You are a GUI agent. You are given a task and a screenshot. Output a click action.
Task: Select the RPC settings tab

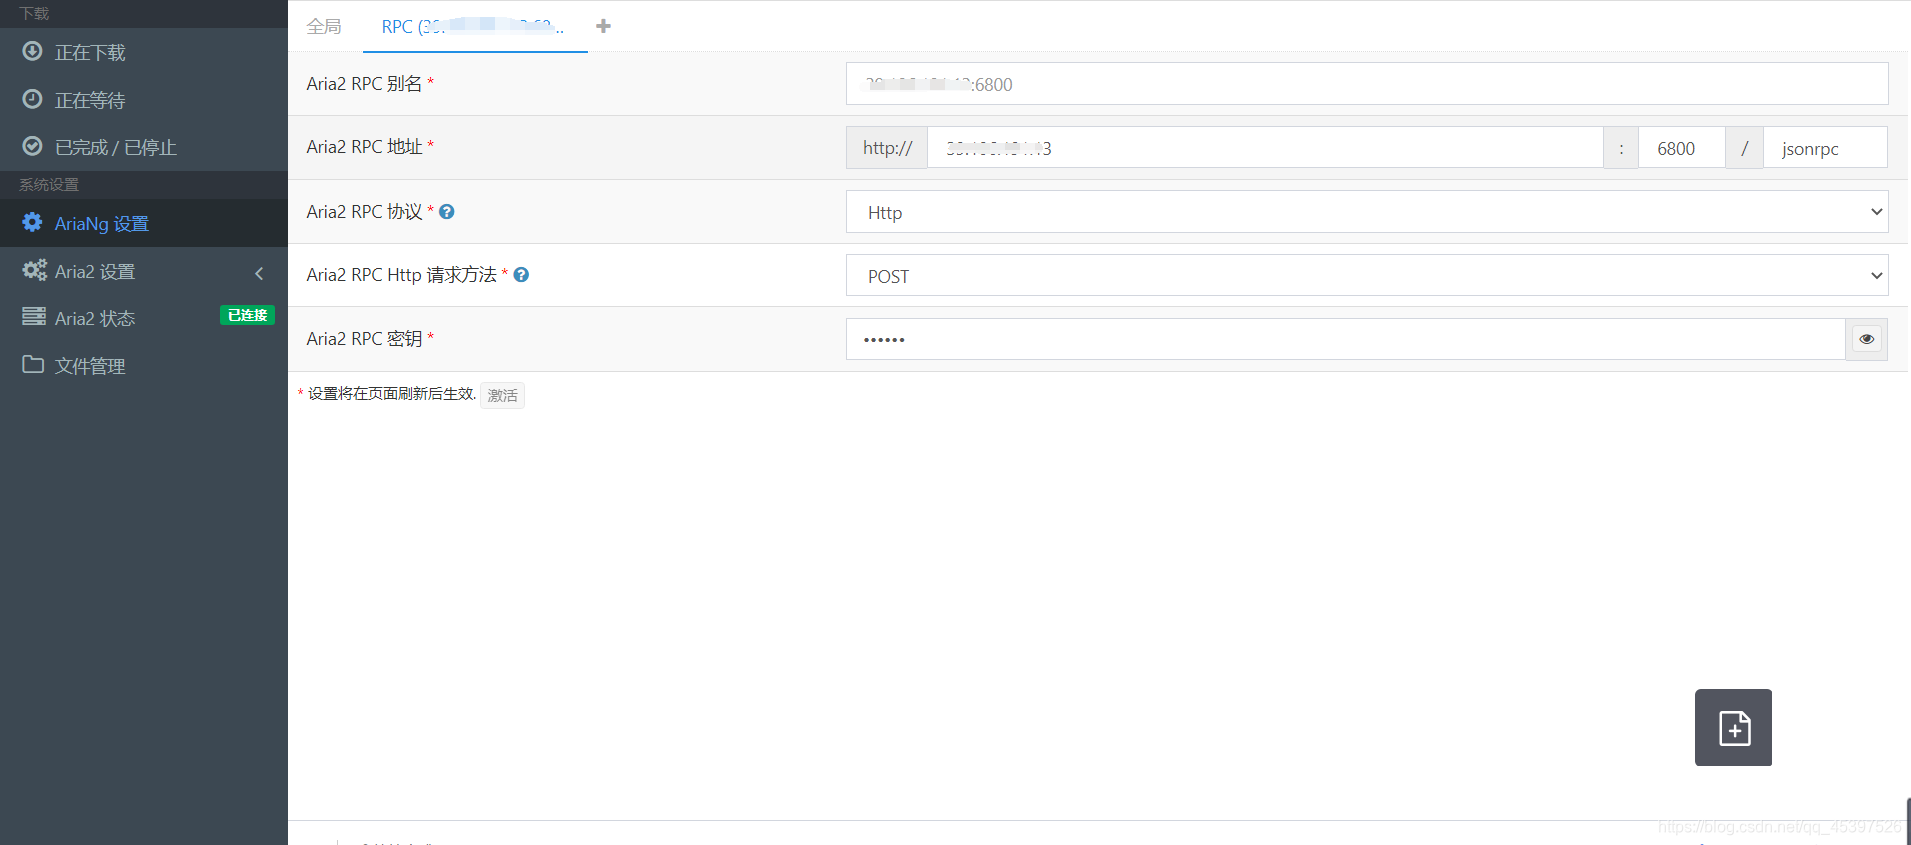(474, 27)
